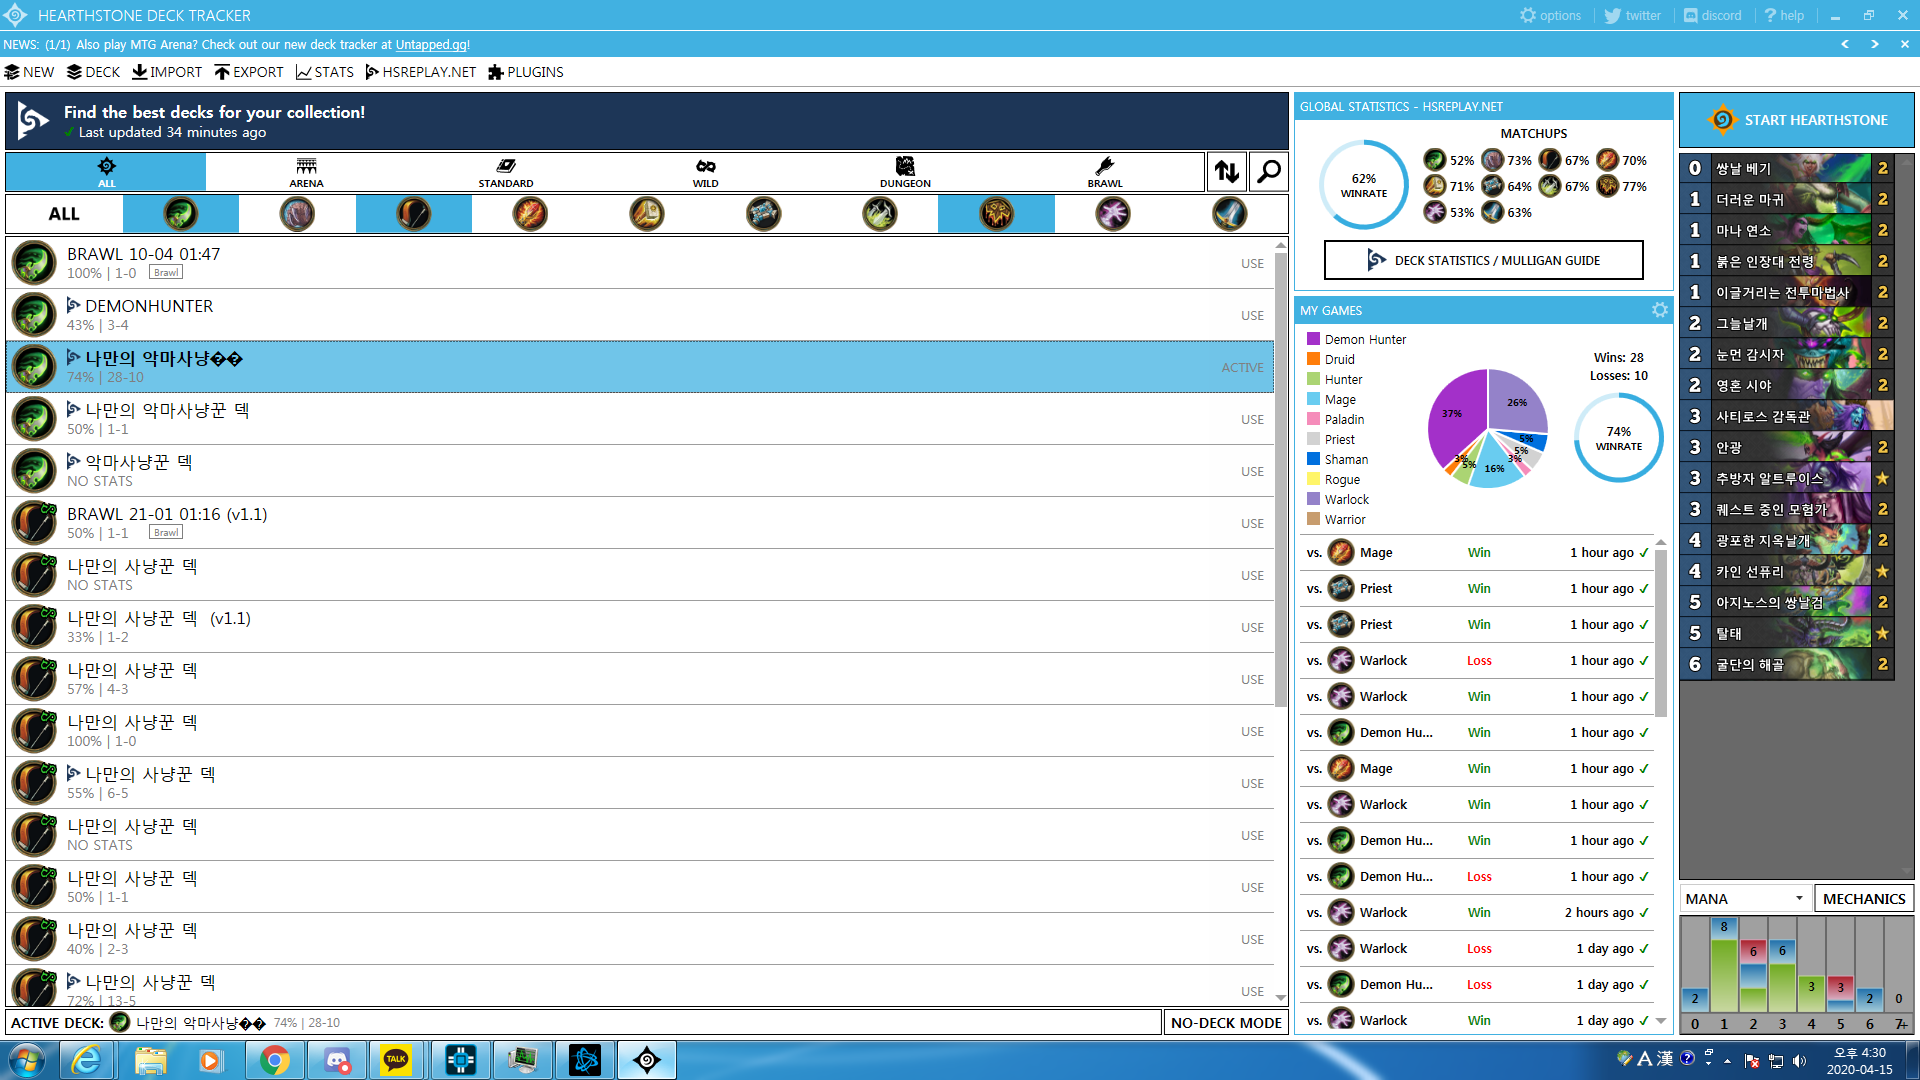Open options from the title bar
The image size is (1920, 1080).
click(x=1551, y=15)
